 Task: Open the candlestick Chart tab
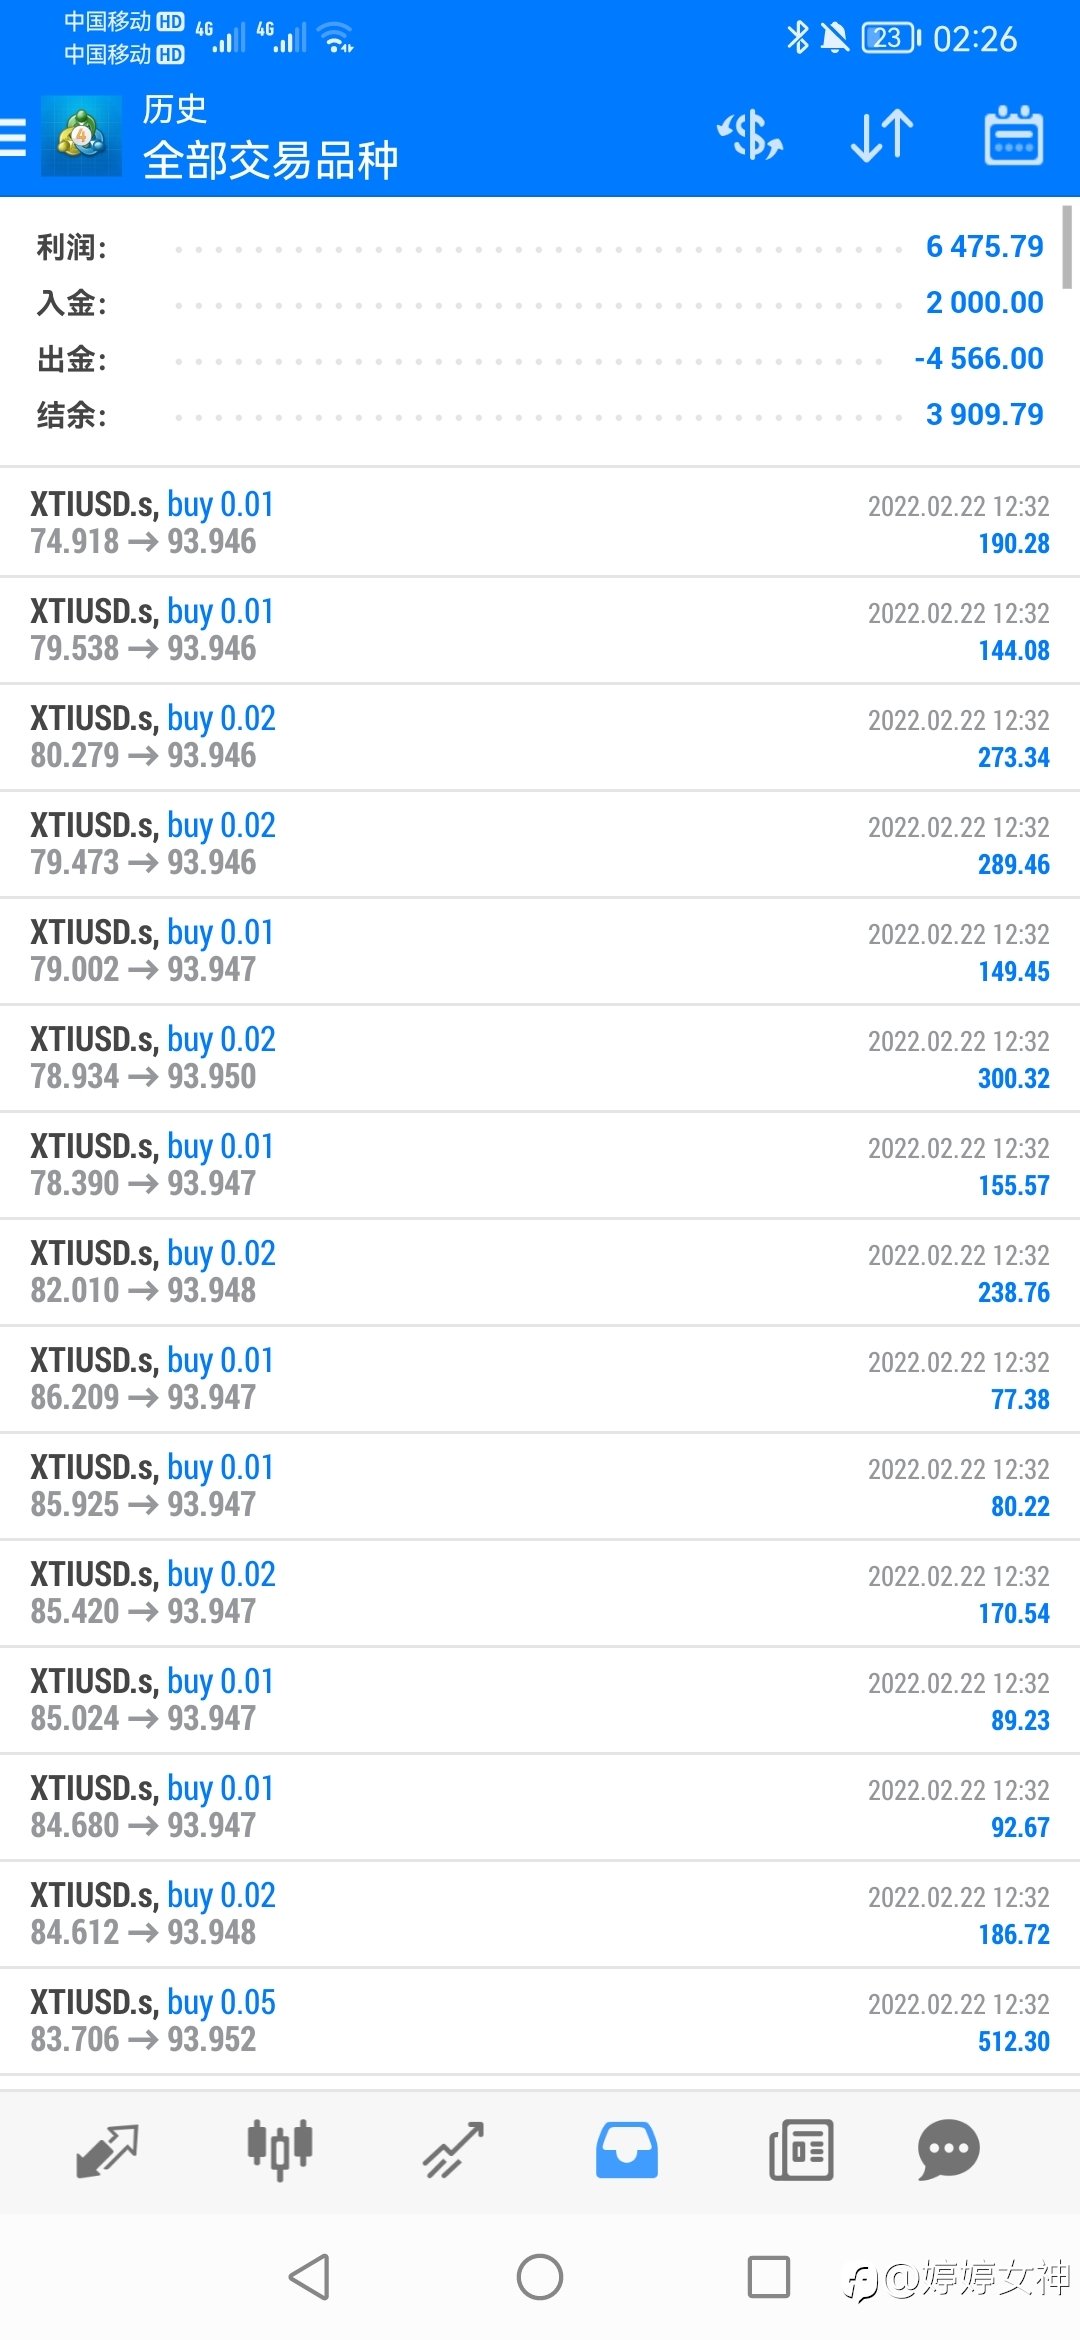(280, 2150)
